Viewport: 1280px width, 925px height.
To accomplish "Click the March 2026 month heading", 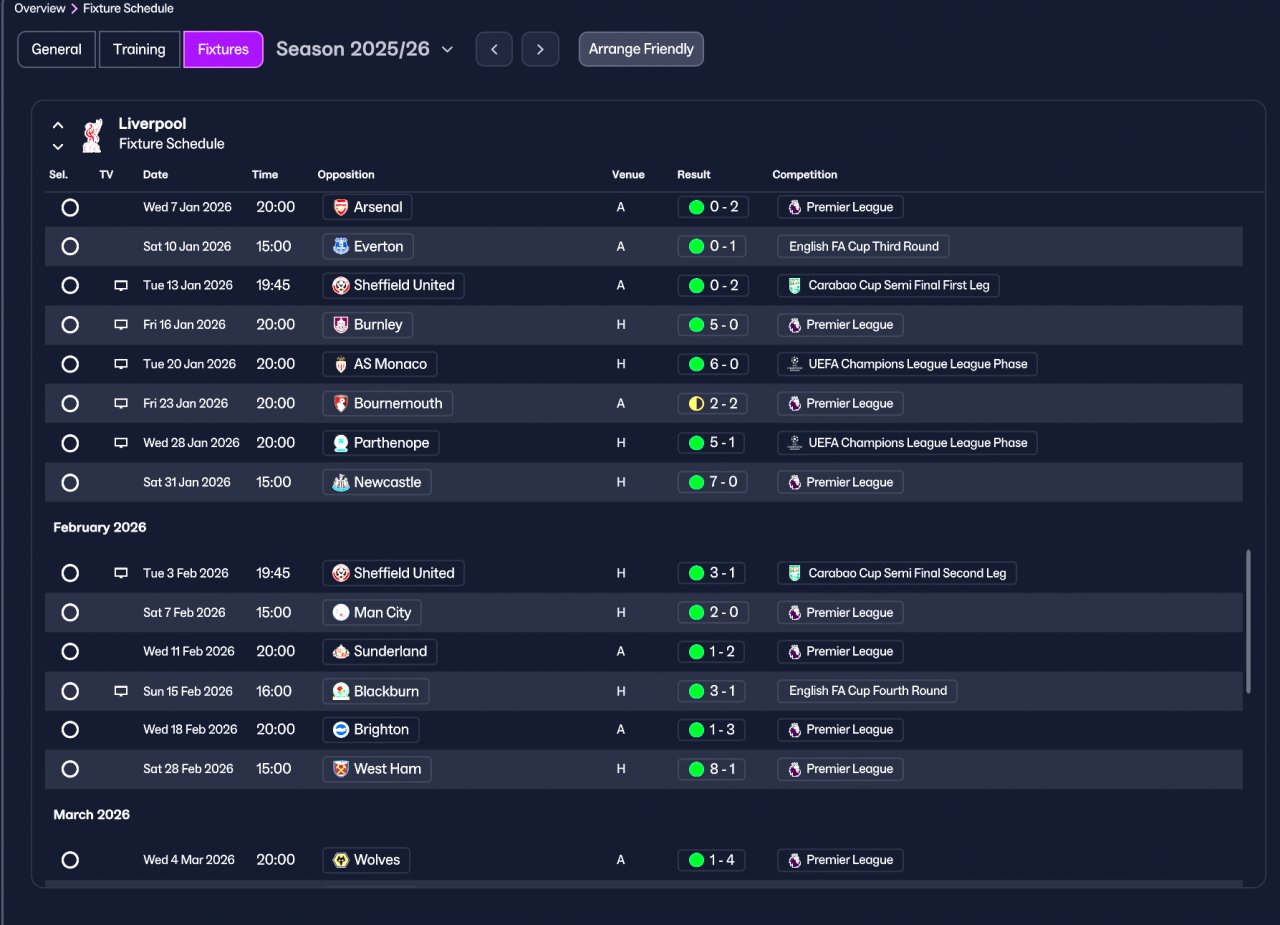I will click(x=92, y=815).
